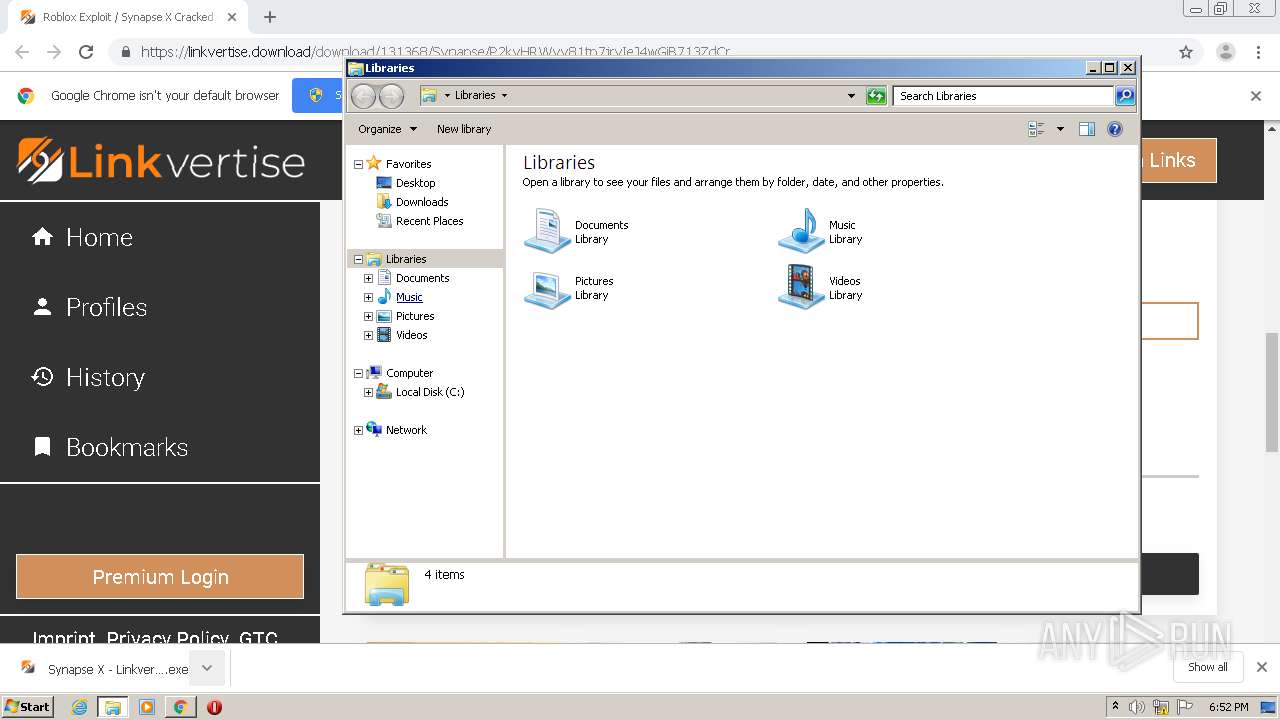The height and width of the screenshot is (720, 1280).
Task: Expand the Music tree node
Action: point(368,297)
